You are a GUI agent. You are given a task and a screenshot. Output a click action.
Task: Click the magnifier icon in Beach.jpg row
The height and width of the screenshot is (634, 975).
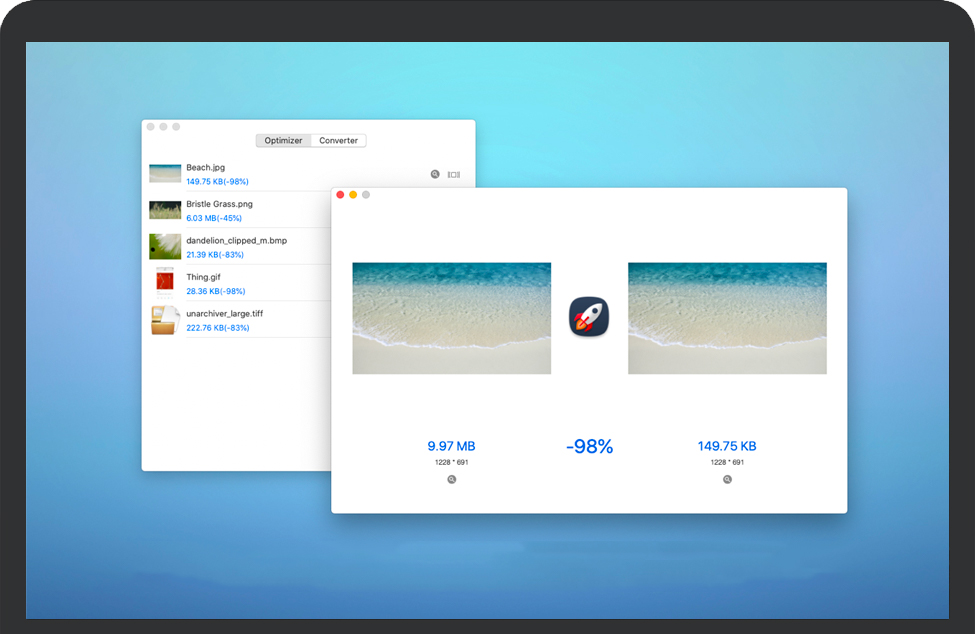(435, 174)
